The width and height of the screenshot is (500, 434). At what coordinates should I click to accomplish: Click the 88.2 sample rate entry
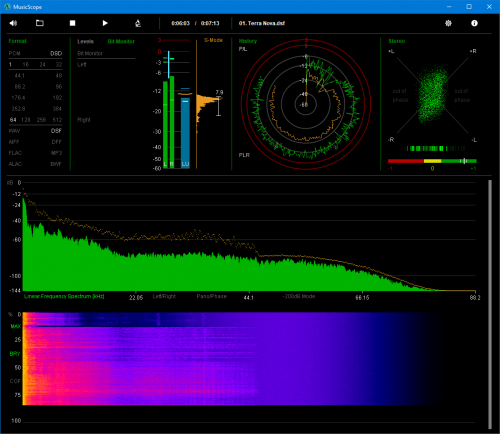pos(19,87)
